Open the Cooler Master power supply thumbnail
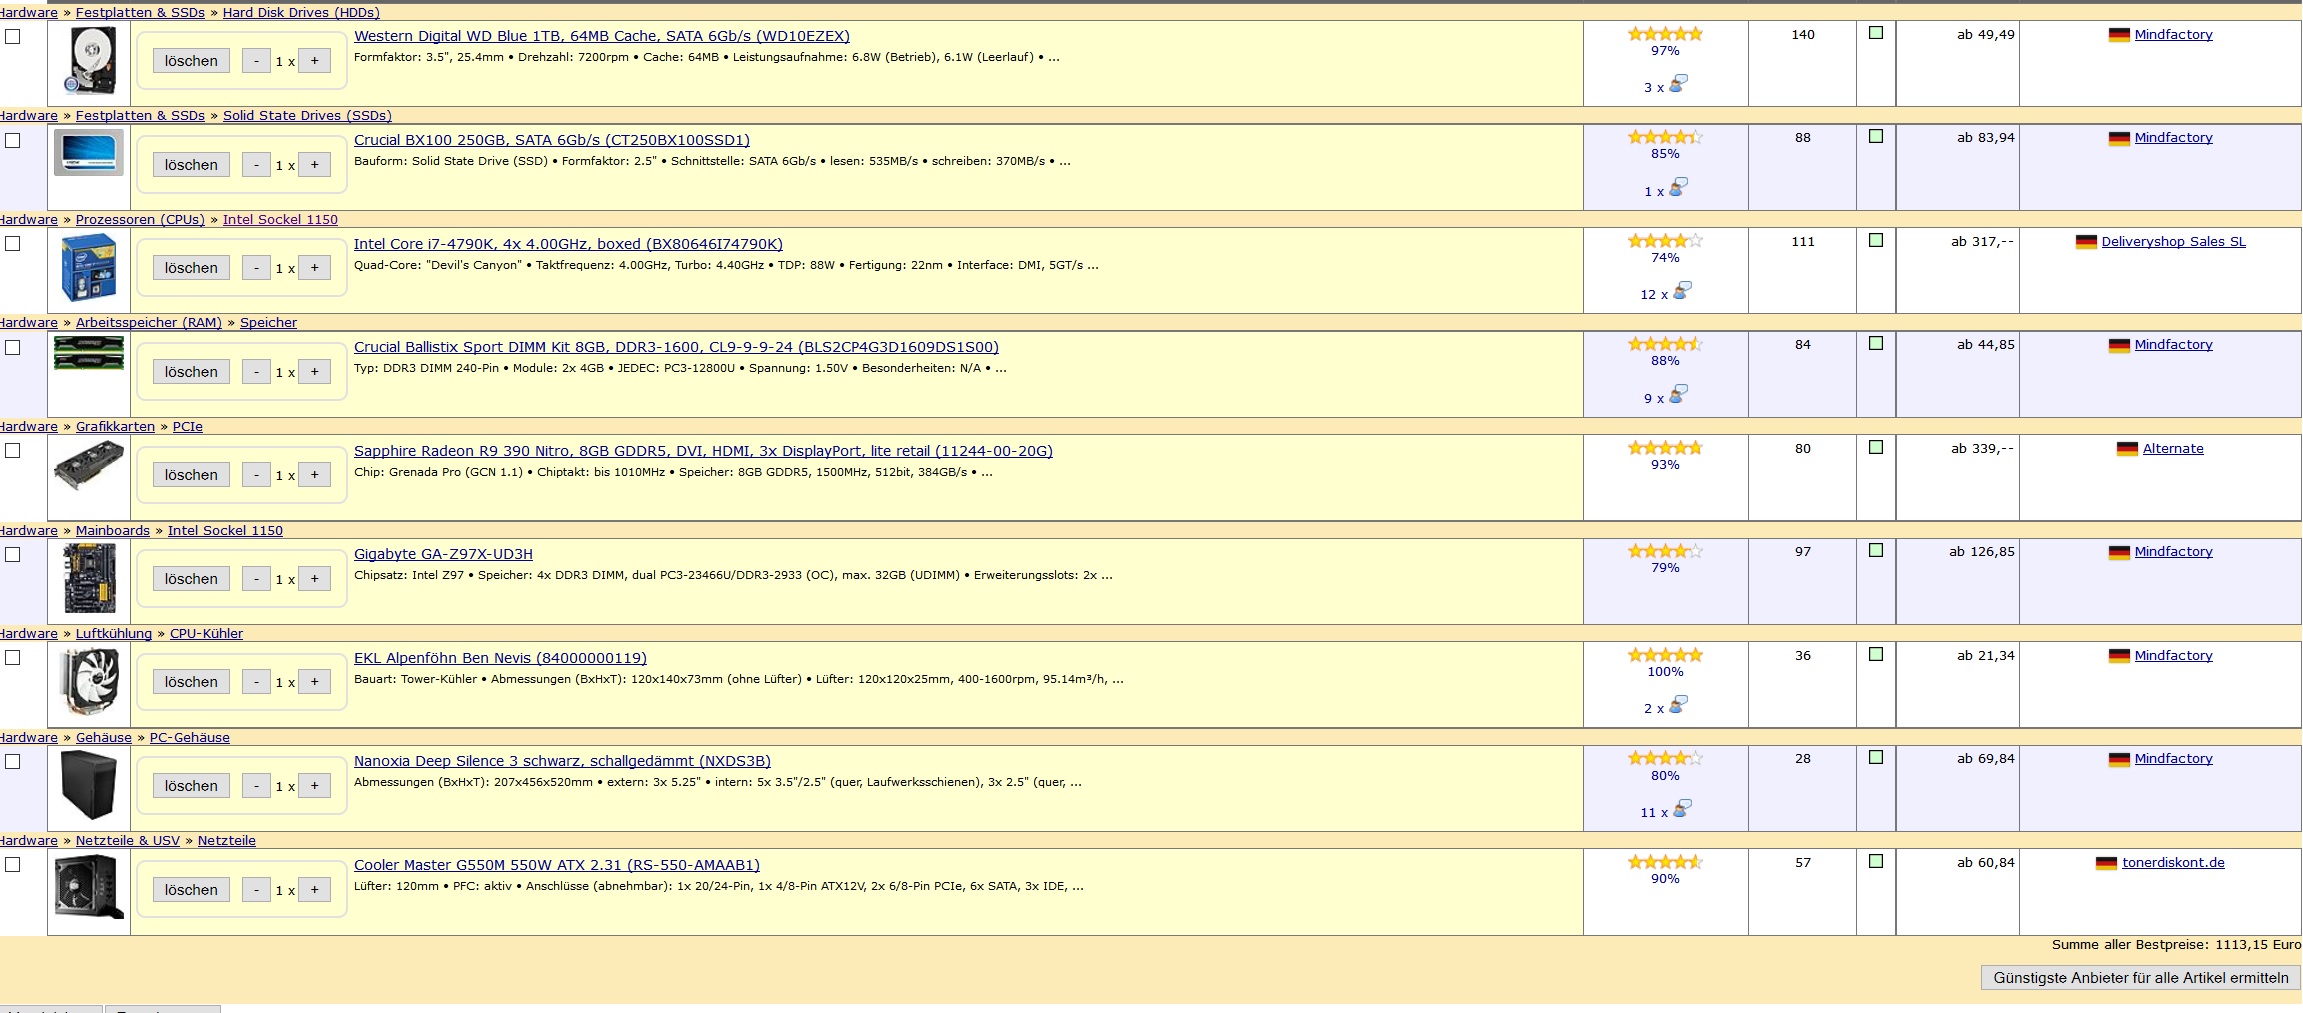Image resolution: width=2303 pixels, height=1013 pixels. point(89,888)
